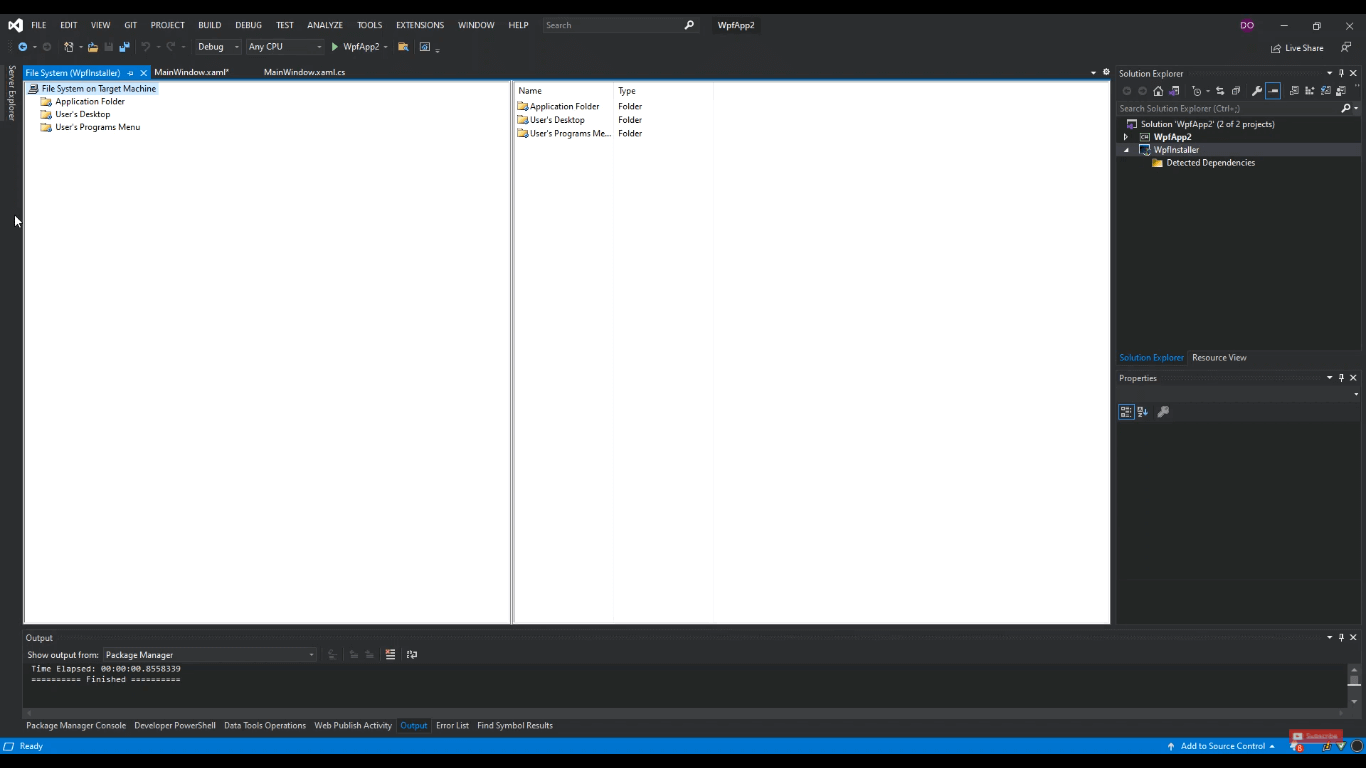Activate the Sync with Active Document icon
Screen dimensions: 1366x768
click(x=1220, y=90)
